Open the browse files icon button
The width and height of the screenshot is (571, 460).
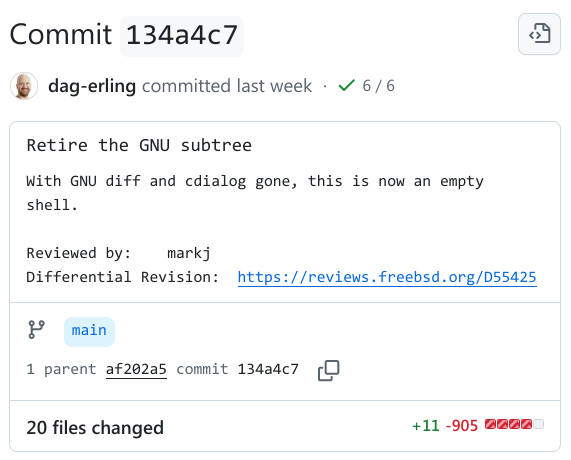[x=539, y=34]
